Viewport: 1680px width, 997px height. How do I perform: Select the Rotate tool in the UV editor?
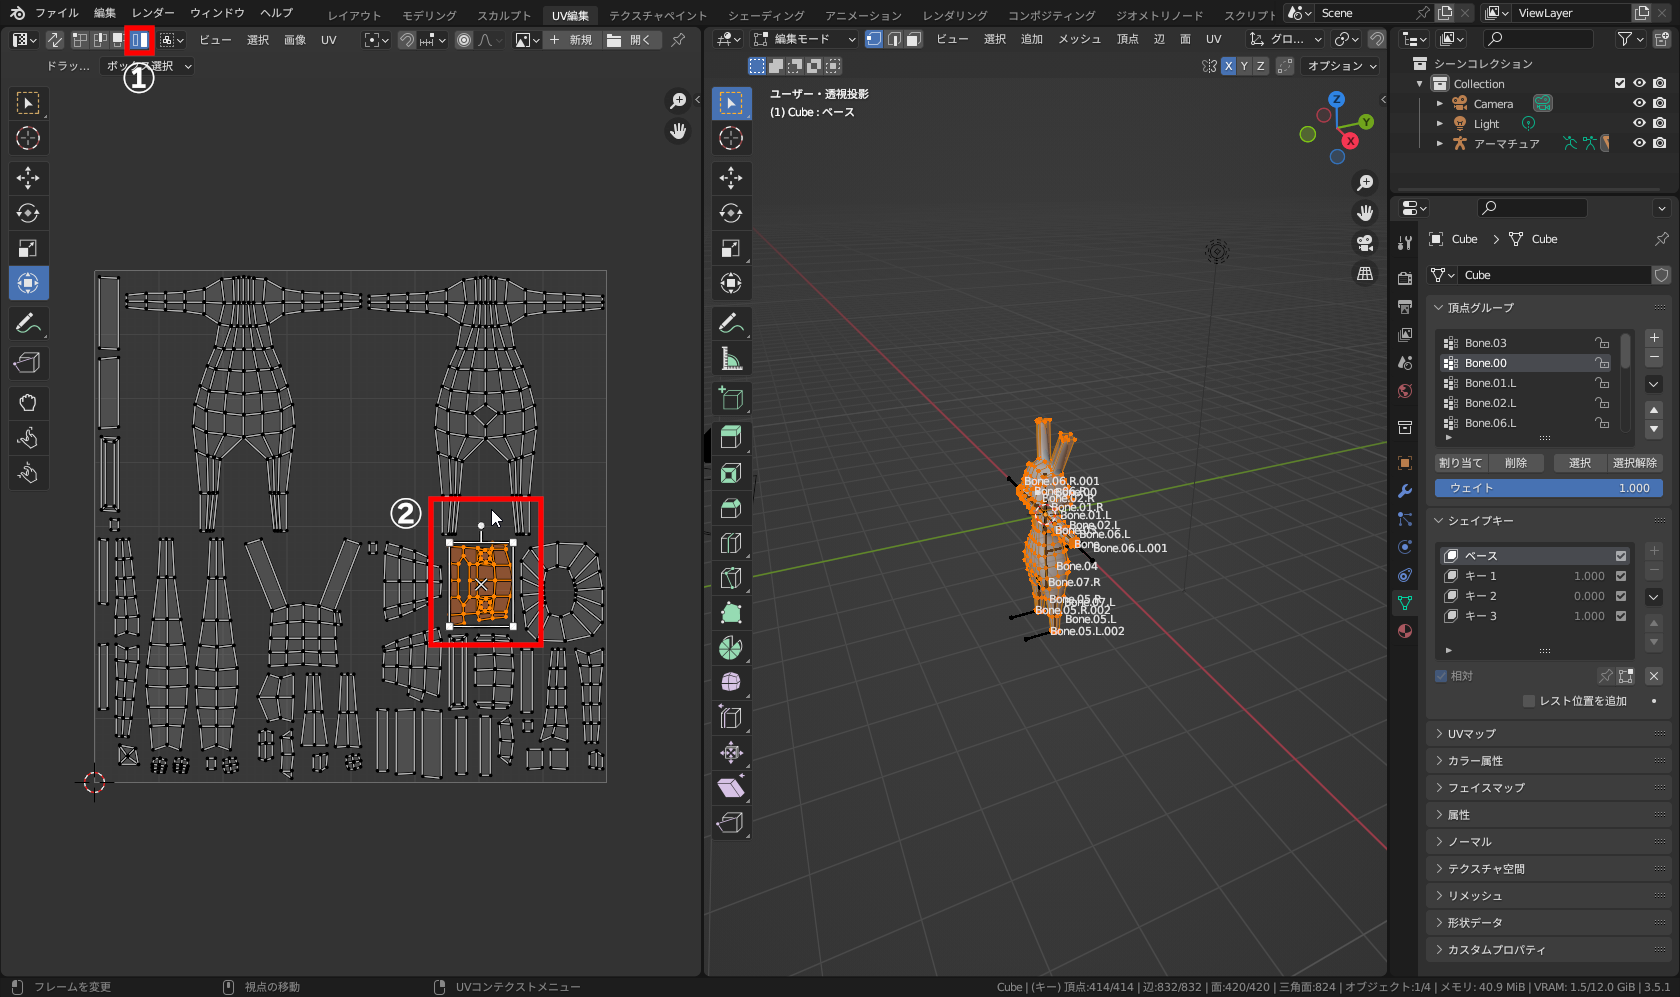point(28,213)
